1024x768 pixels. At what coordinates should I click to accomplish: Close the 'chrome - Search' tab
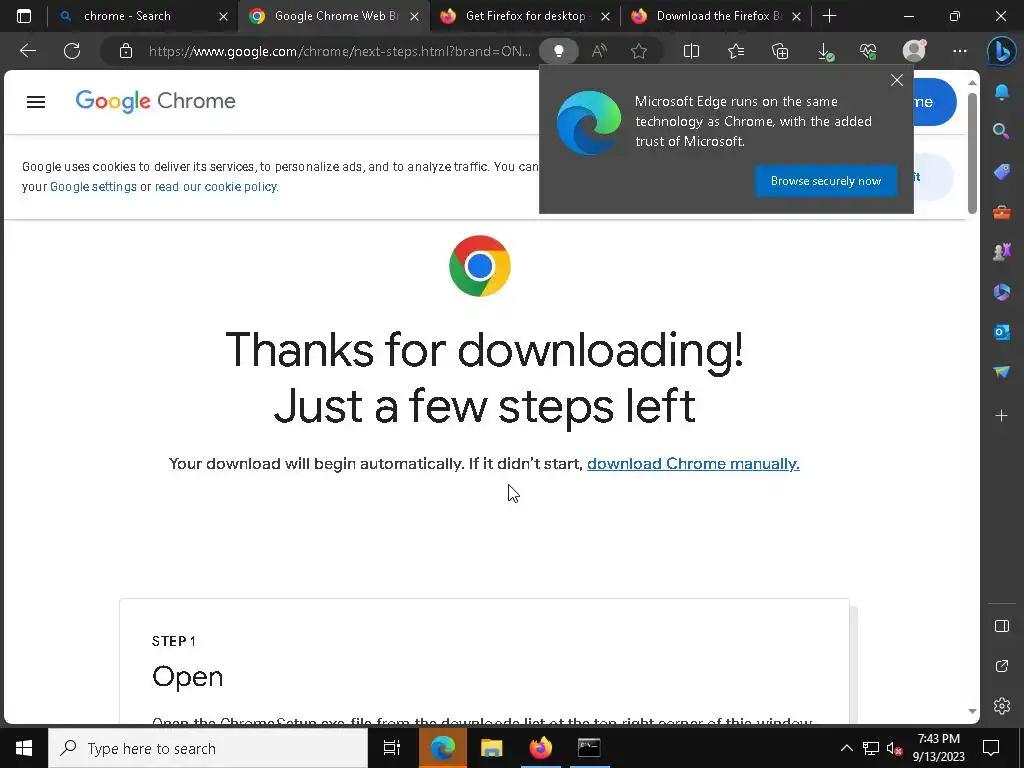pyautogui.click(x=223, y=16)
